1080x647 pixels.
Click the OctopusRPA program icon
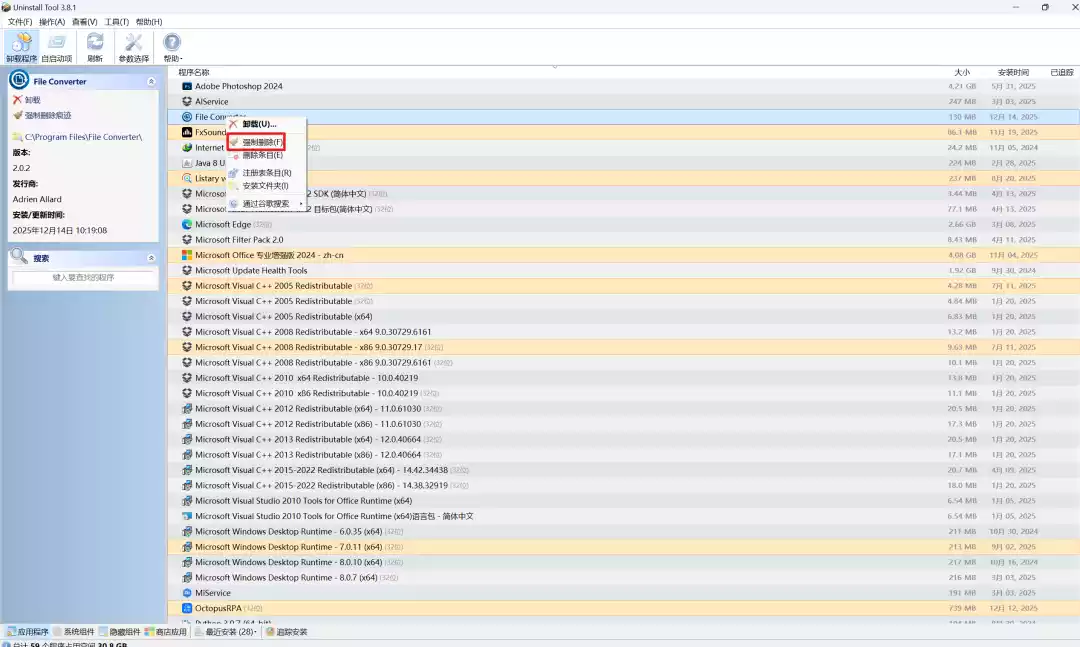pos(187,608)
